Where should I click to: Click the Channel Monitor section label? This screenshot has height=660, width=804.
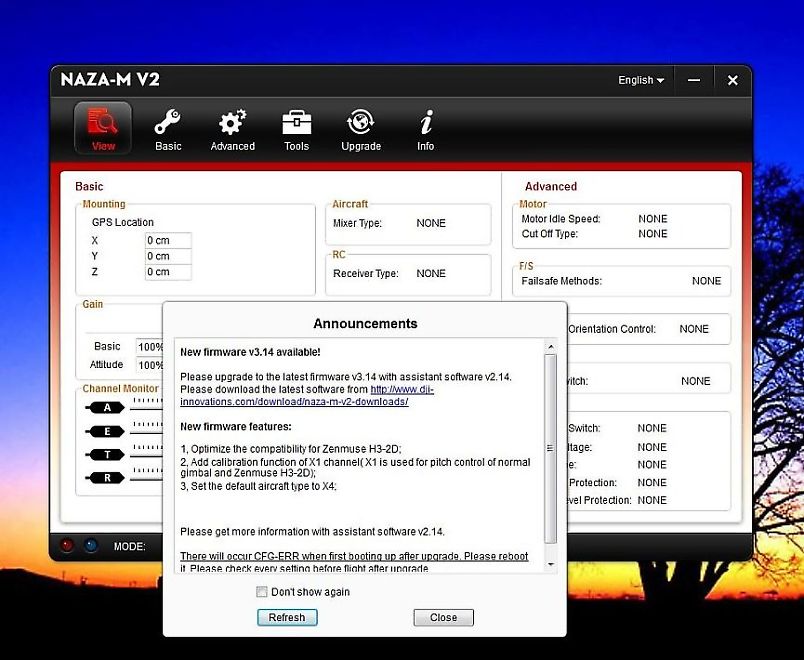[120, 389]
